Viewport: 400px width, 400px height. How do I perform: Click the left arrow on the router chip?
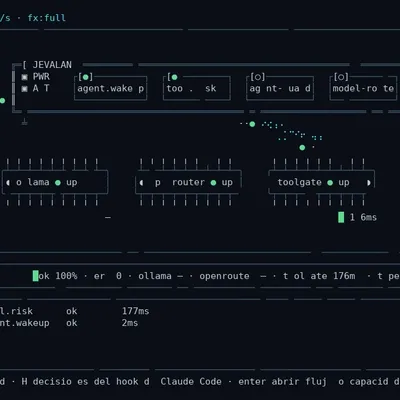[141, 183]
